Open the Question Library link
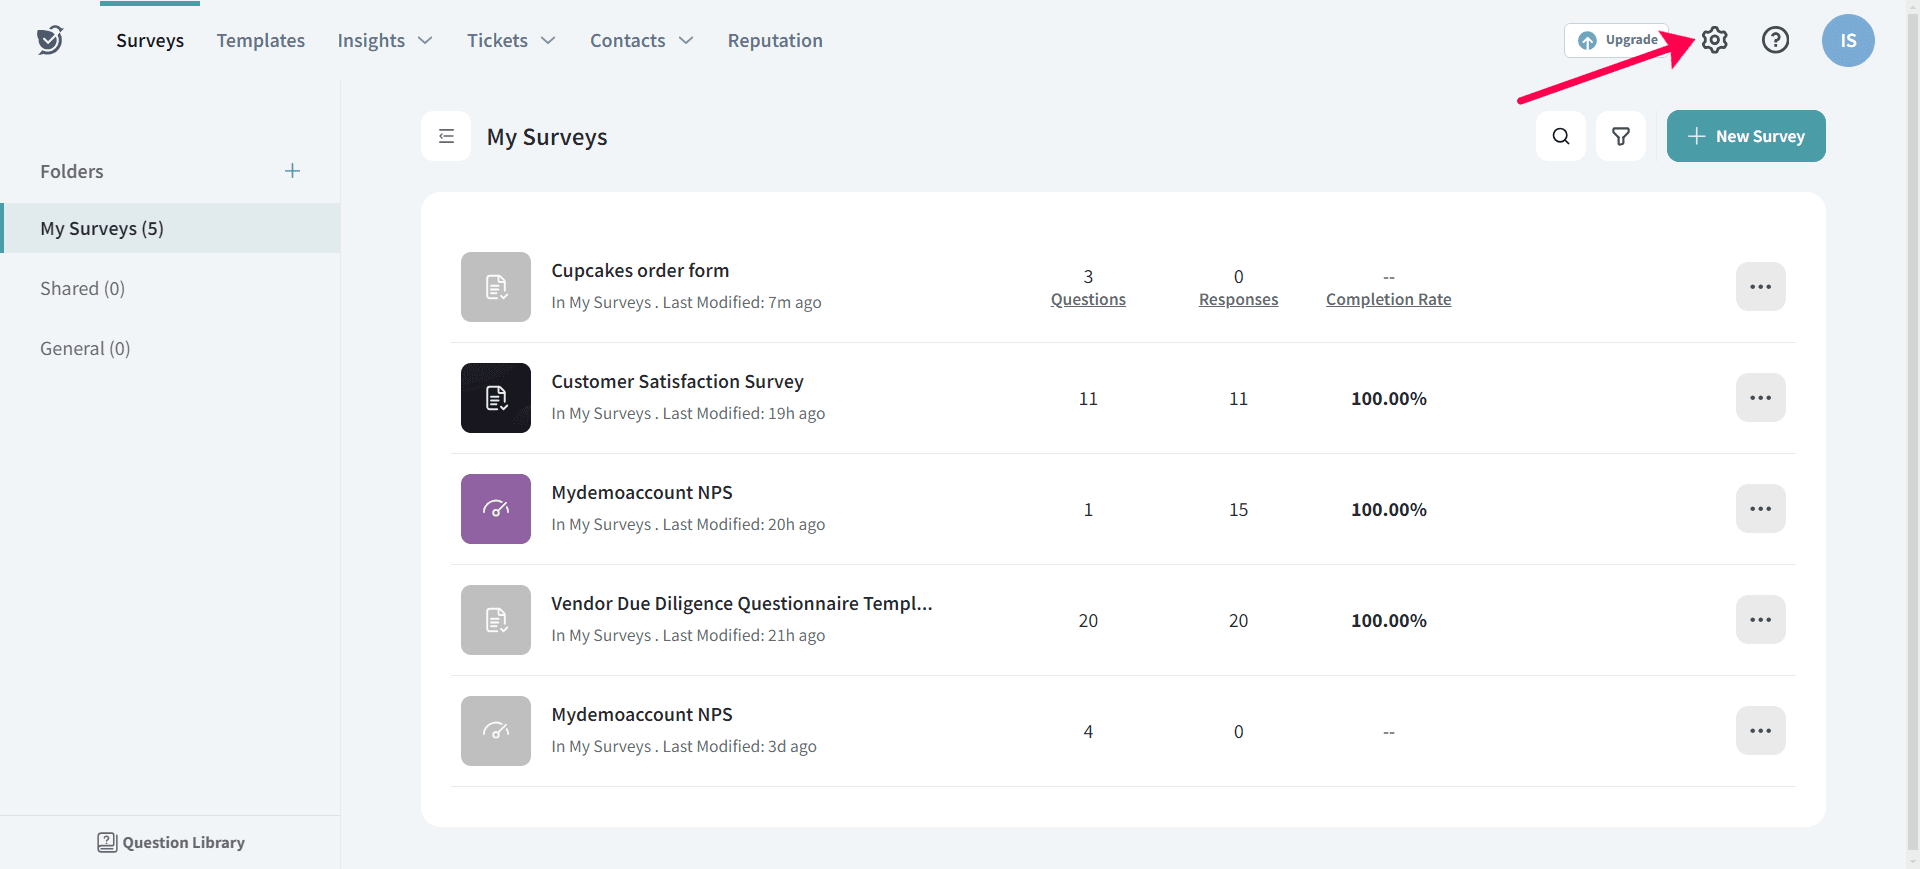Viewport: 1920px width, 869px height. pyautogui.click(x=171, y=842)
